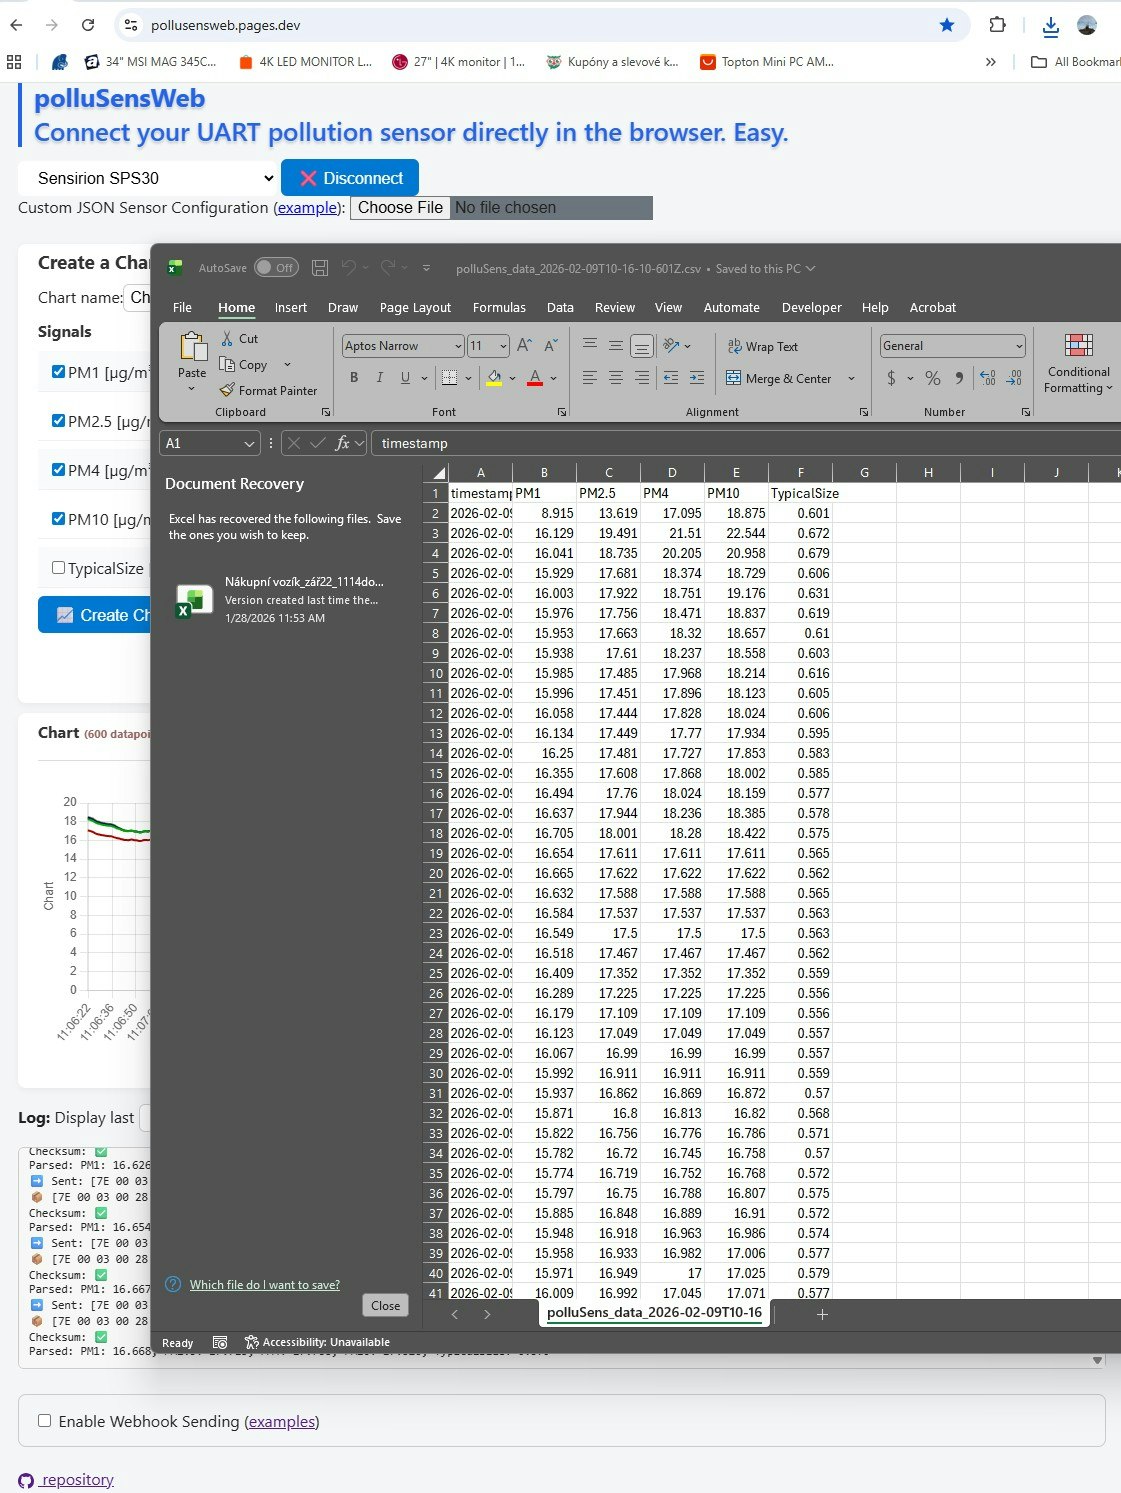Open the Formulas ribbon tab
Viewport: 1121px width, 1493px height.
point(499,308)
